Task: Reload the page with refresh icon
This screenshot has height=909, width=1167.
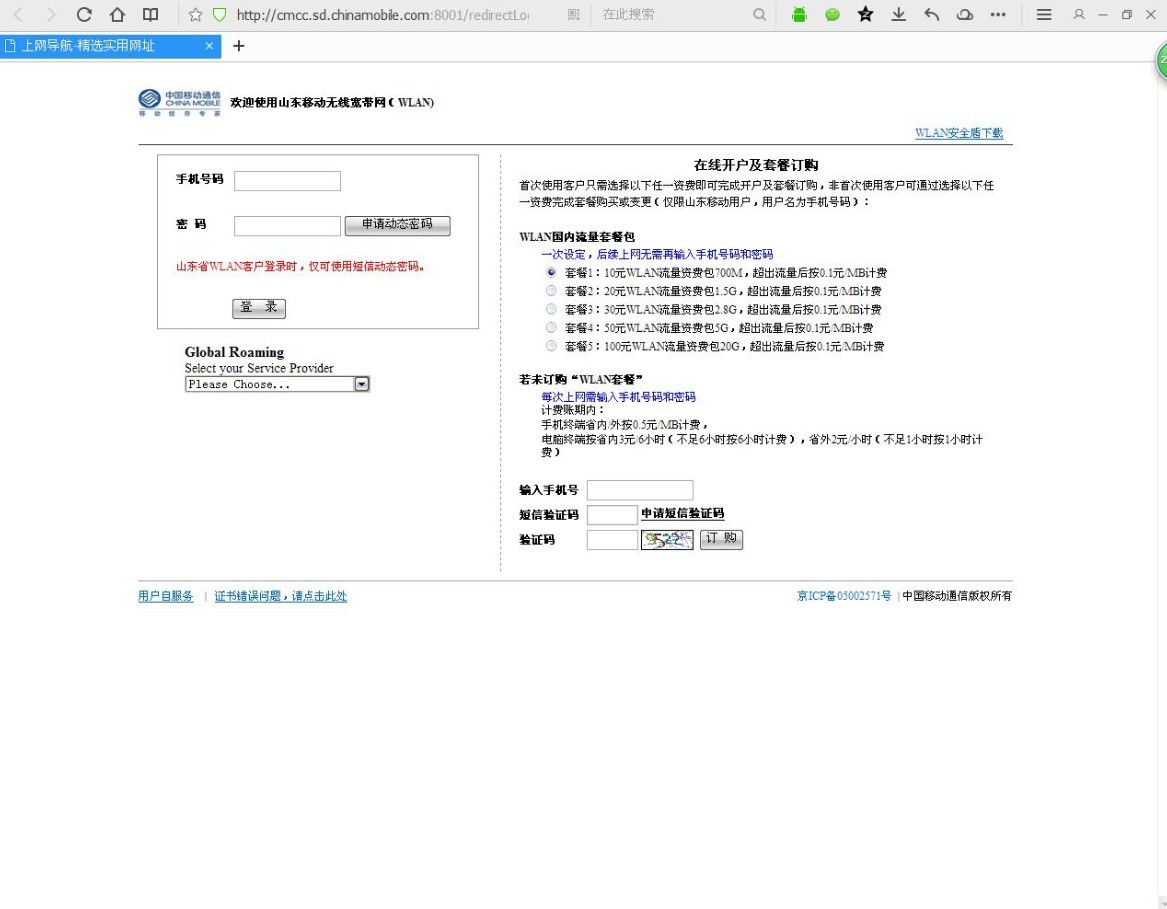Action: (84, 15)
